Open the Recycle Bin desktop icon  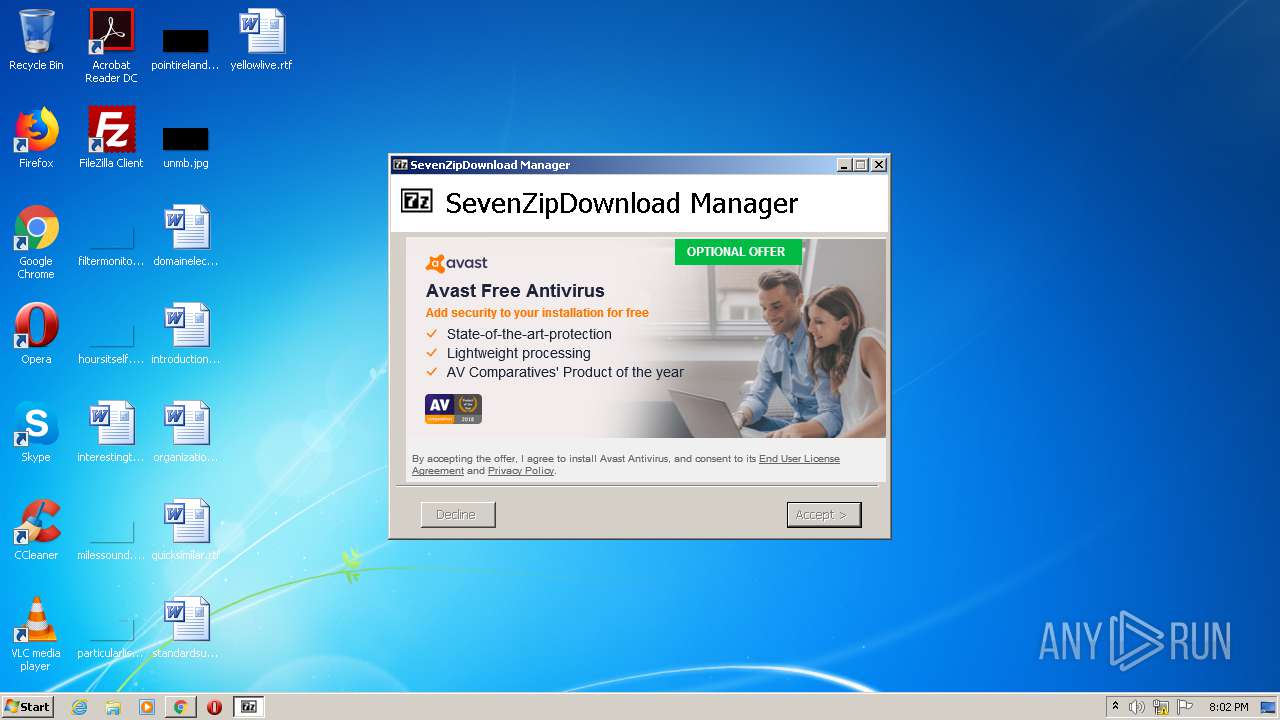36,40
